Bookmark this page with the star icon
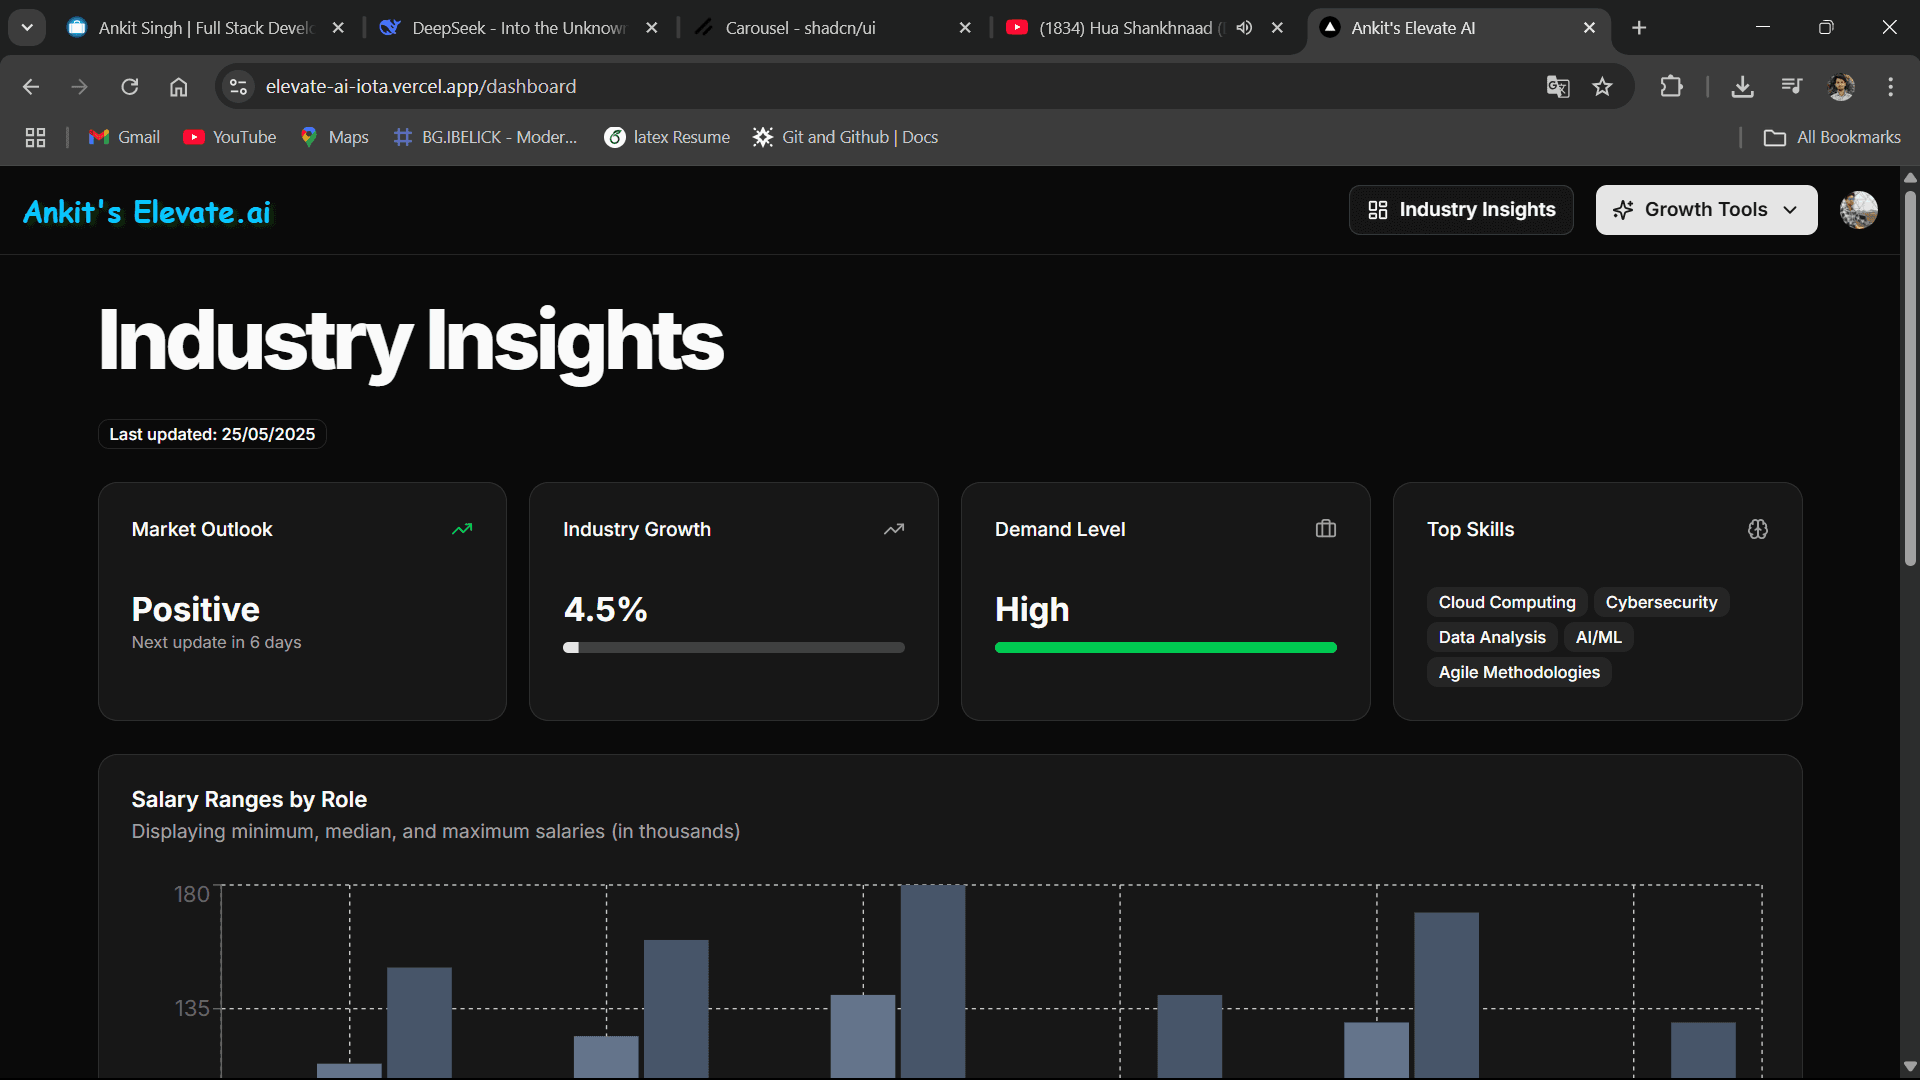The width and height of the screenshot is (1920, 1080). click(1603, 87)
